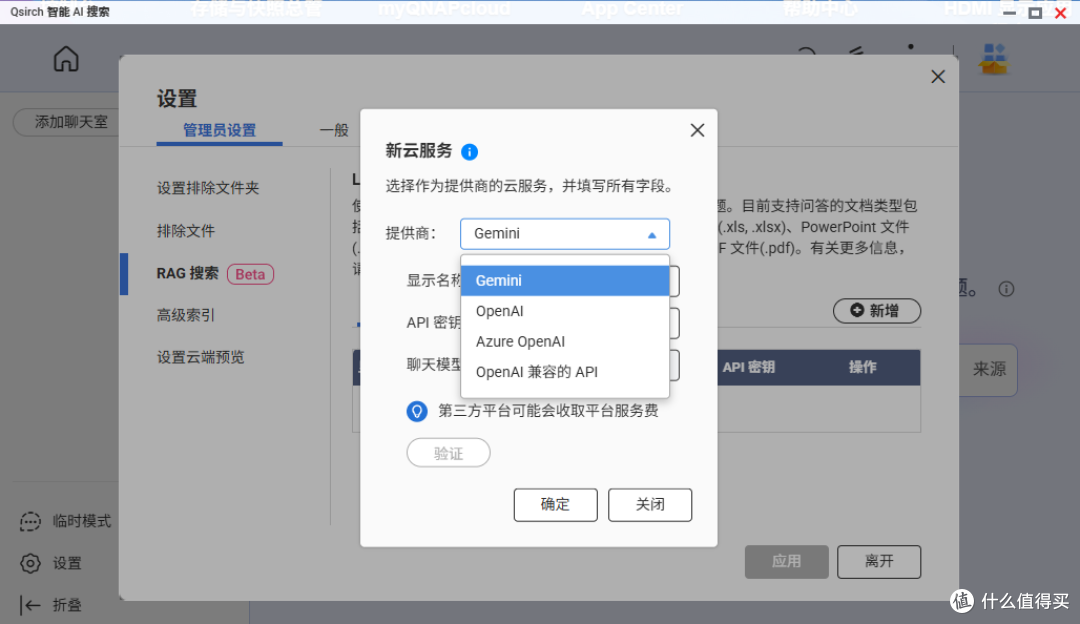Click the 来源 button on the right
This screenshot has height=624, width=1080.
988,369
